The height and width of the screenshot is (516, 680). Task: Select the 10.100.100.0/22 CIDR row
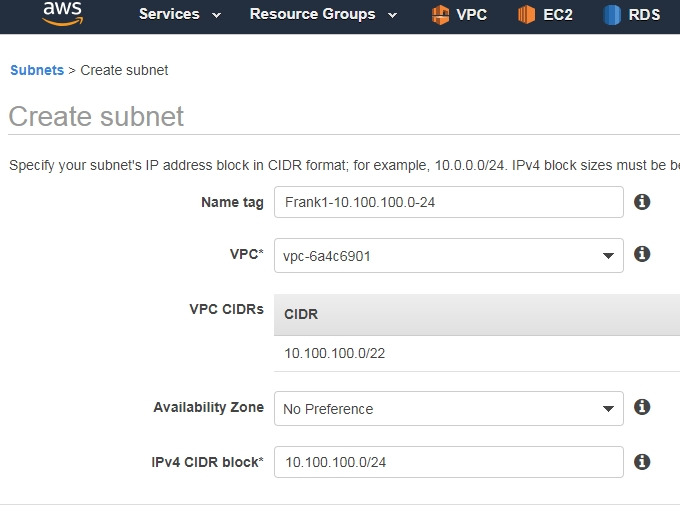pos(477,353)
